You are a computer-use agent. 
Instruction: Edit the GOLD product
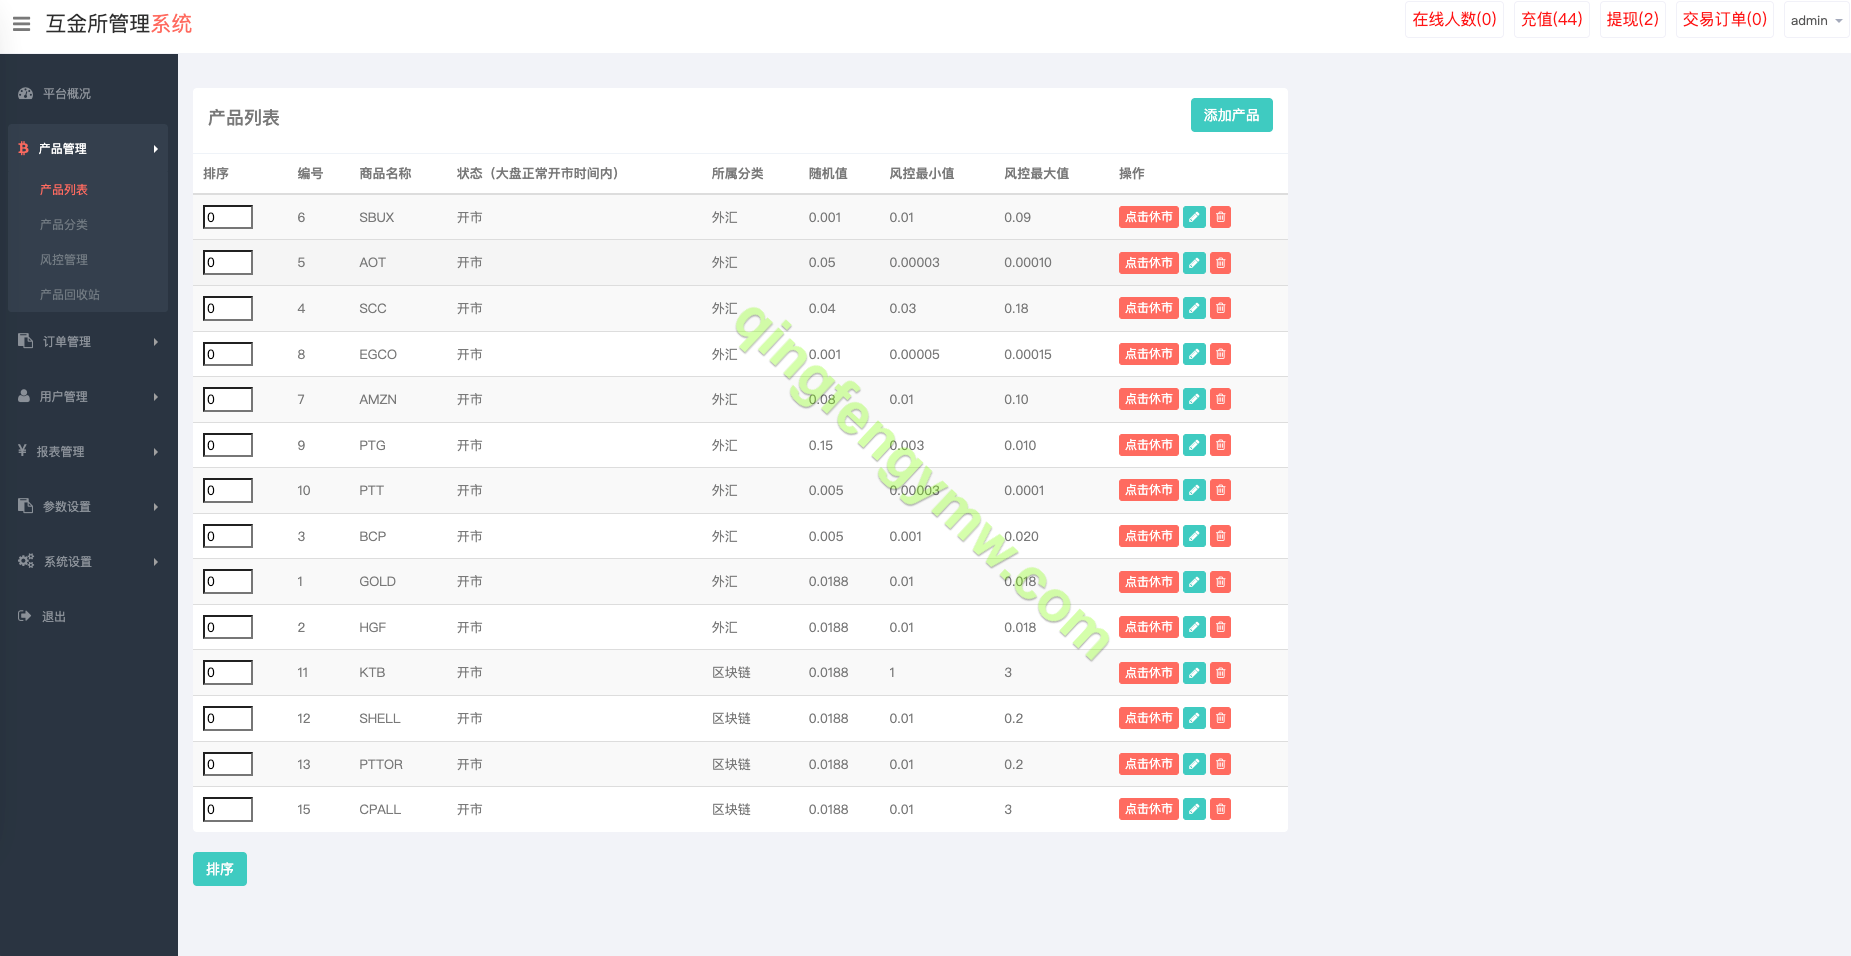tap(1194, 582)
